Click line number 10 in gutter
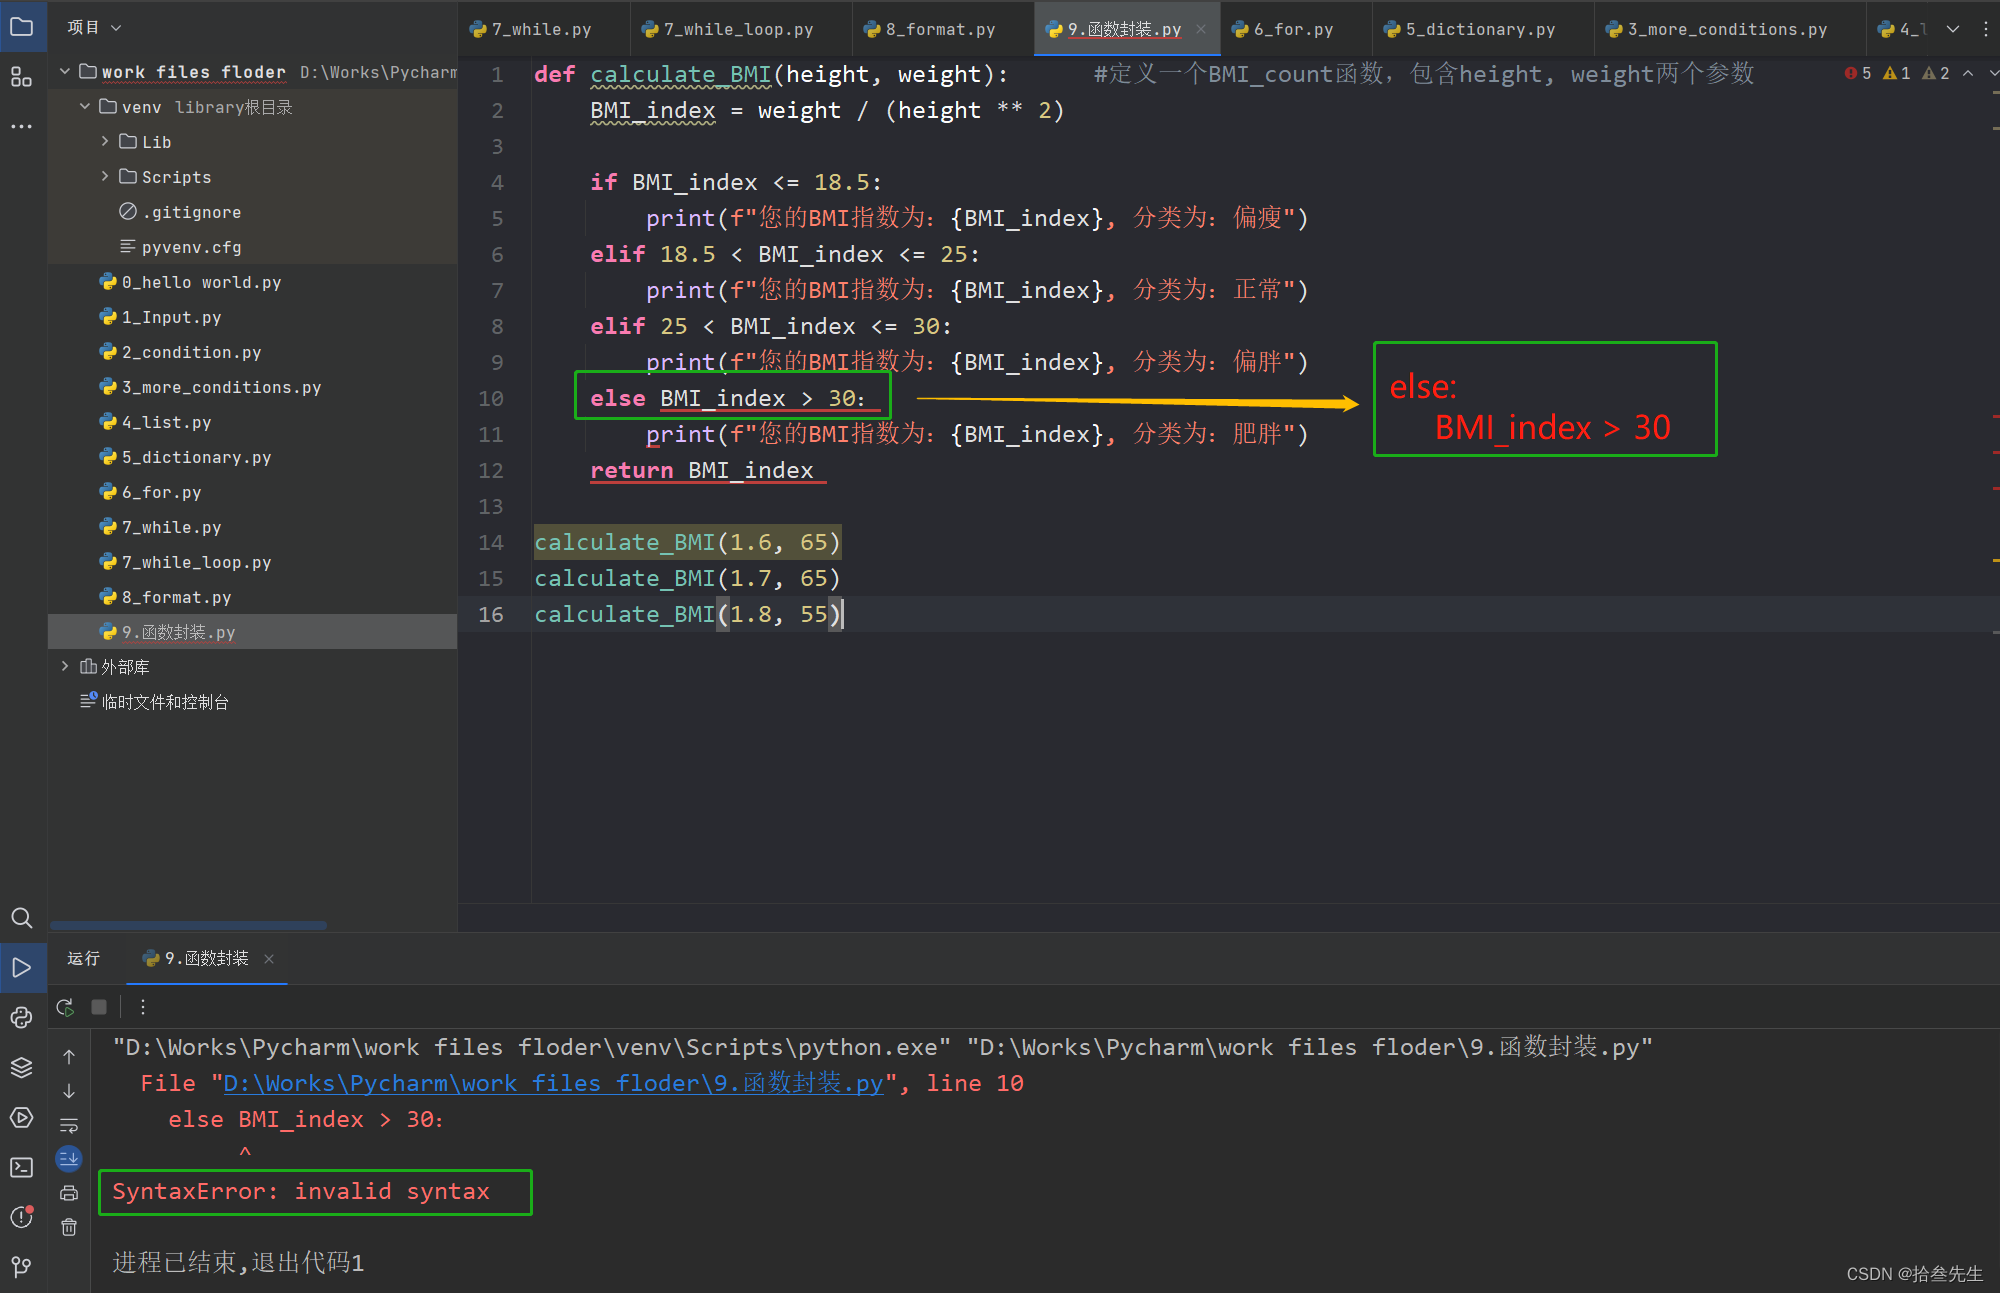The image size is (2000, 1293). tap(491, 399)
